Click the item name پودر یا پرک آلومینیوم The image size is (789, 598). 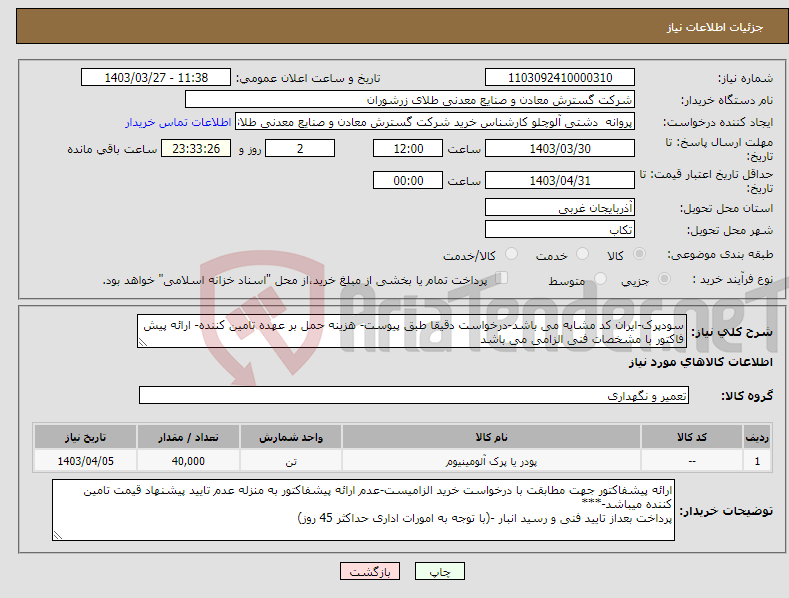(x=491, y=461)
